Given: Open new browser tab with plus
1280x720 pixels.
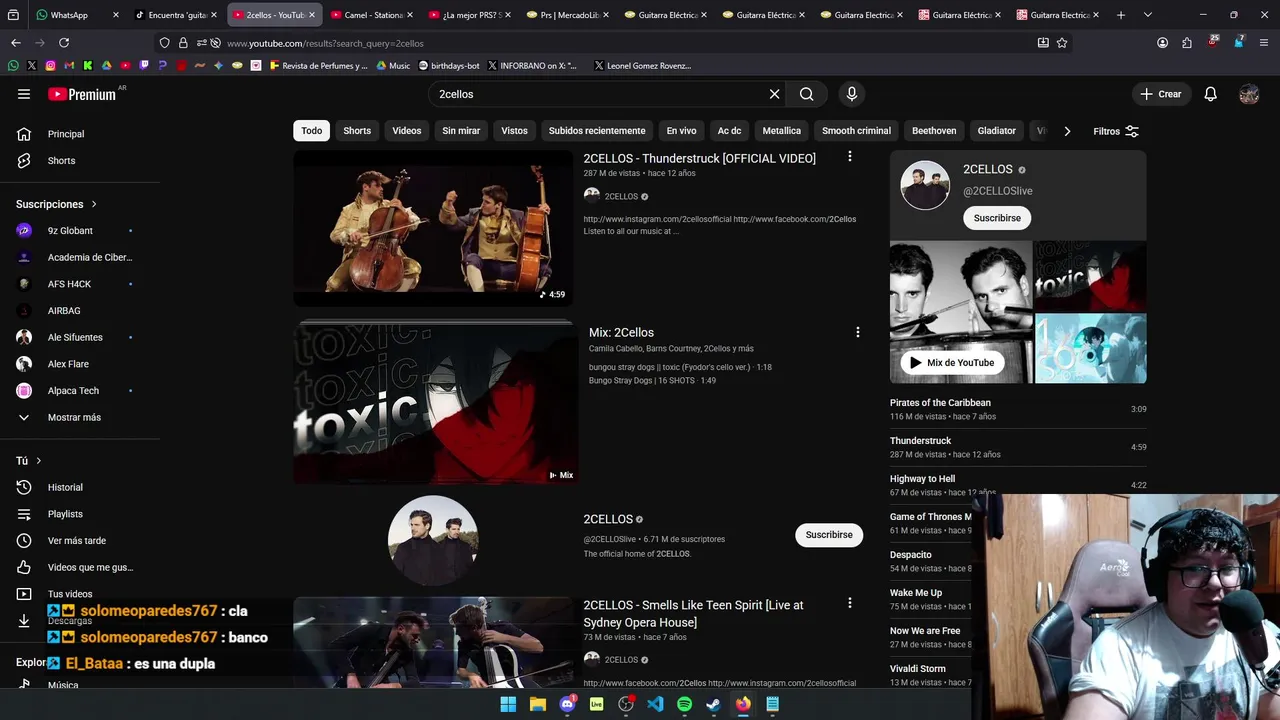Looking at the screenshot, I should 1120,15.
